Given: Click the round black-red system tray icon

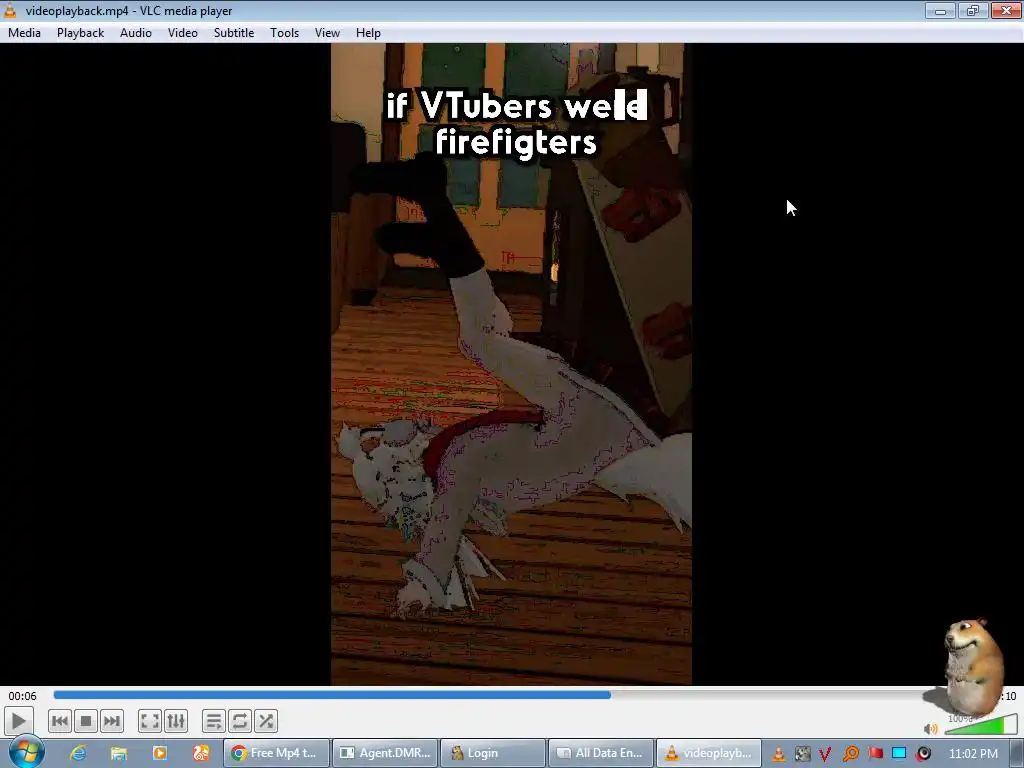Looking at the screenshot, I should [923, 754].
